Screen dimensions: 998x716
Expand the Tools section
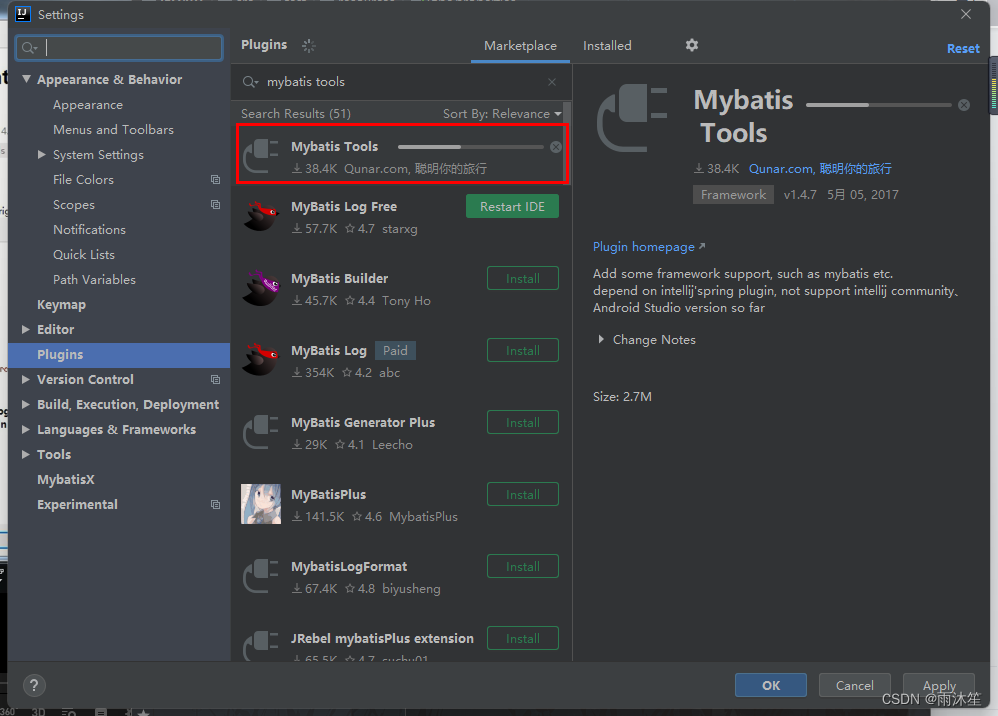point(26,454)
